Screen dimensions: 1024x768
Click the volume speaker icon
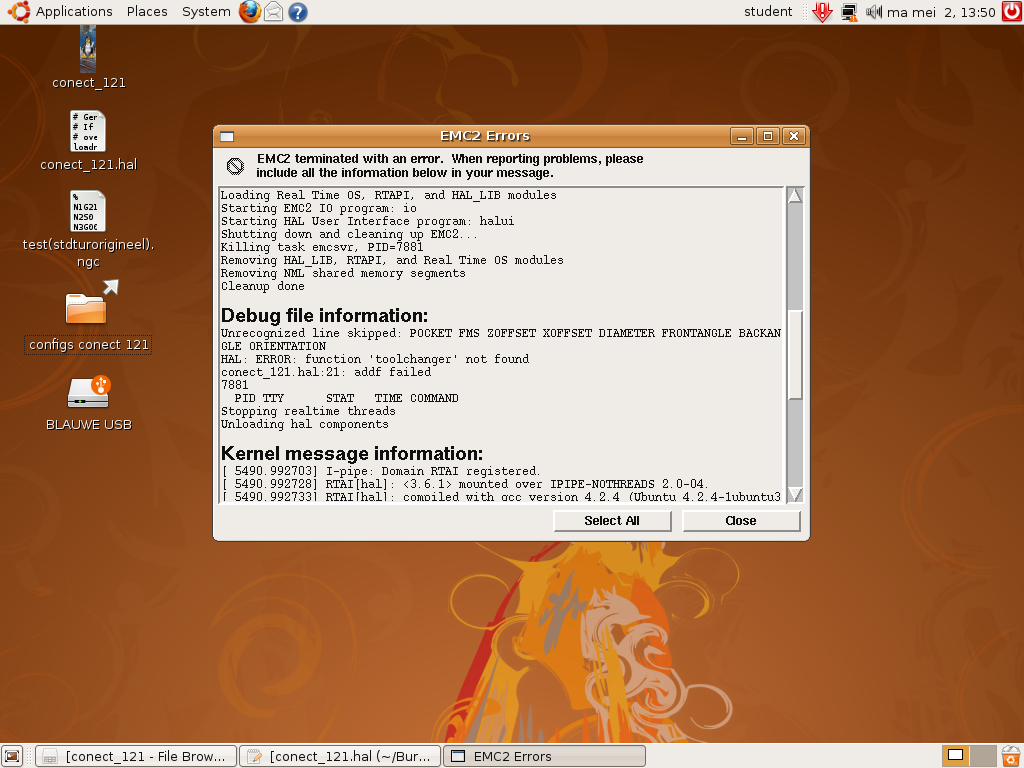874,12
